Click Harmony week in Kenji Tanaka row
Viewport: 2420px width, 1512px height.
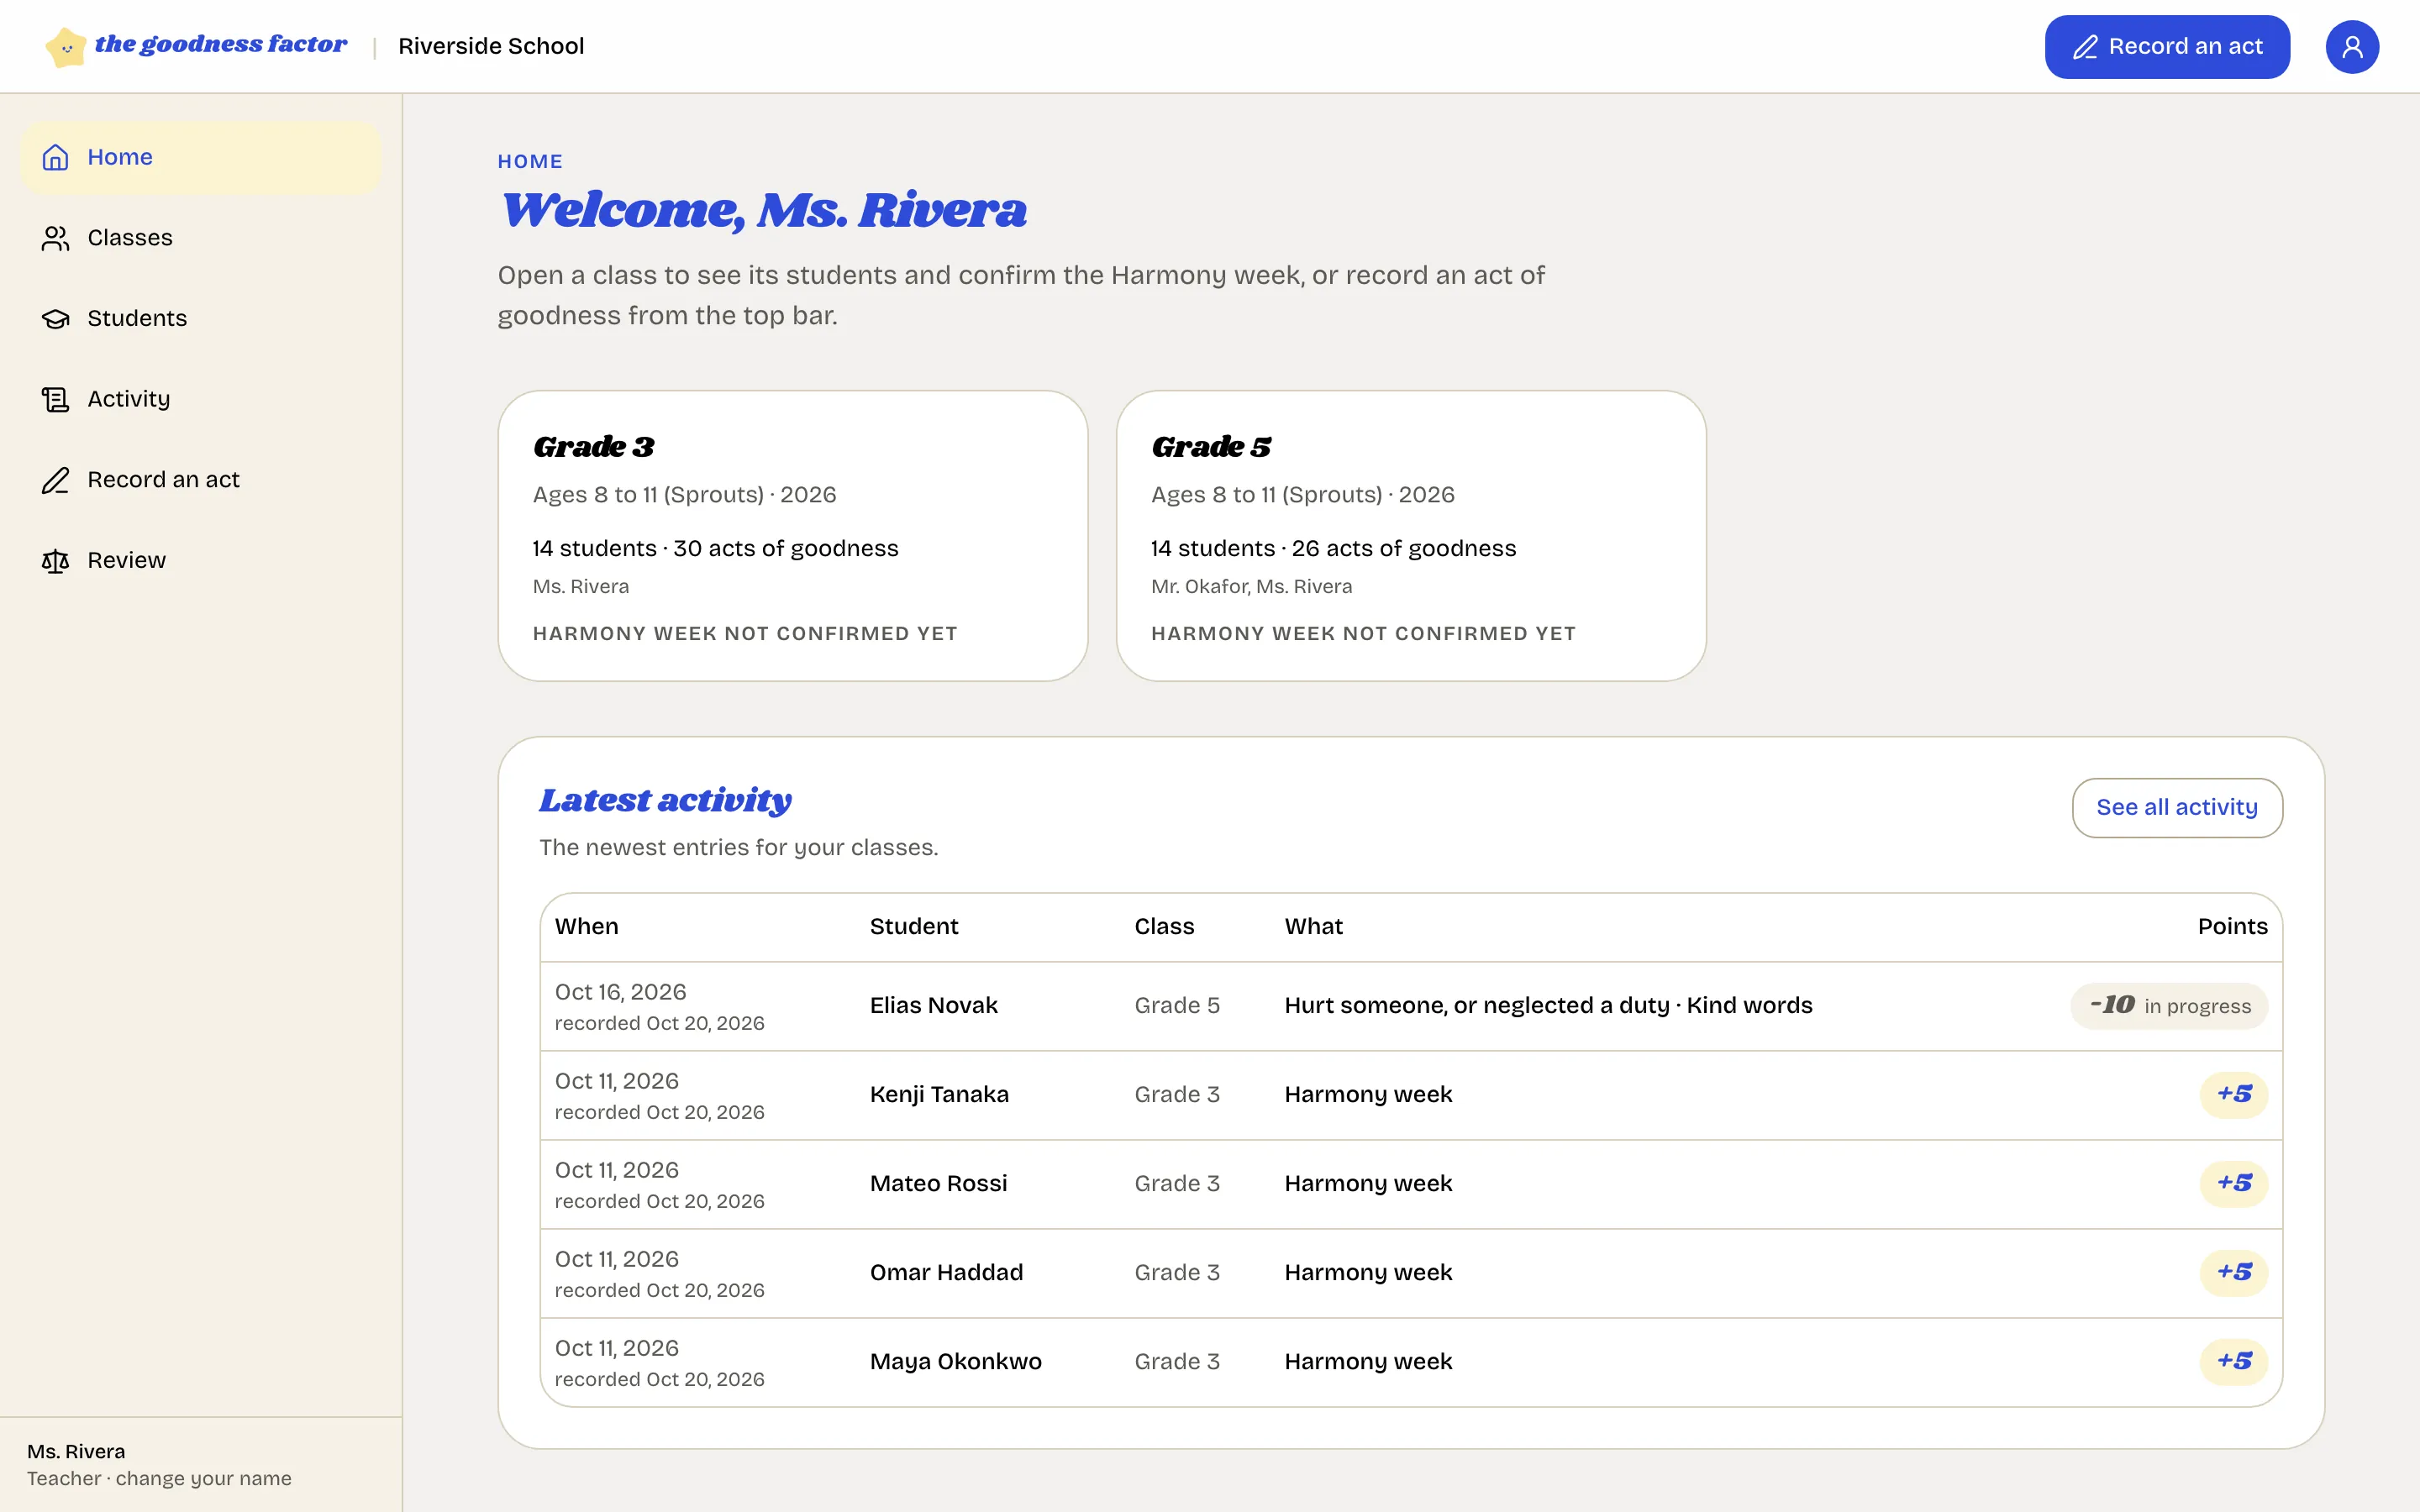(1368, 1094)
